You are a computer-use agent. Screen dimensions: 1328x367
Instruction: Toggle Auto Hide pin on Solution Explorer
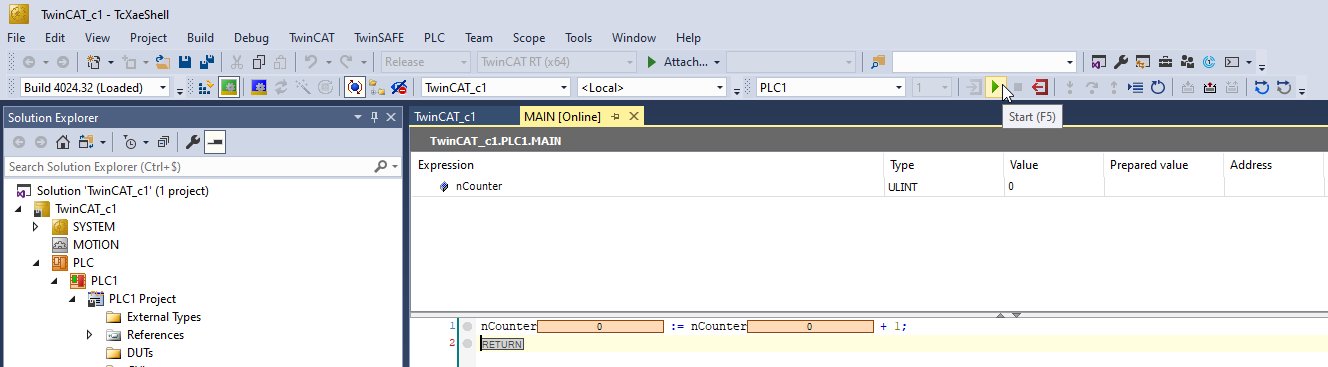tap(374, 117)
